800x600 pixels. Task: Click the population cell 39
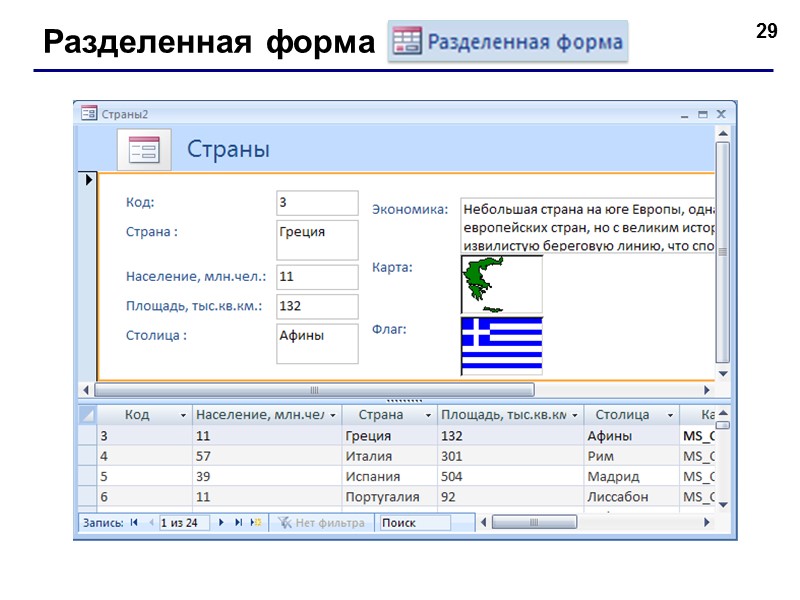click(267, 477)
